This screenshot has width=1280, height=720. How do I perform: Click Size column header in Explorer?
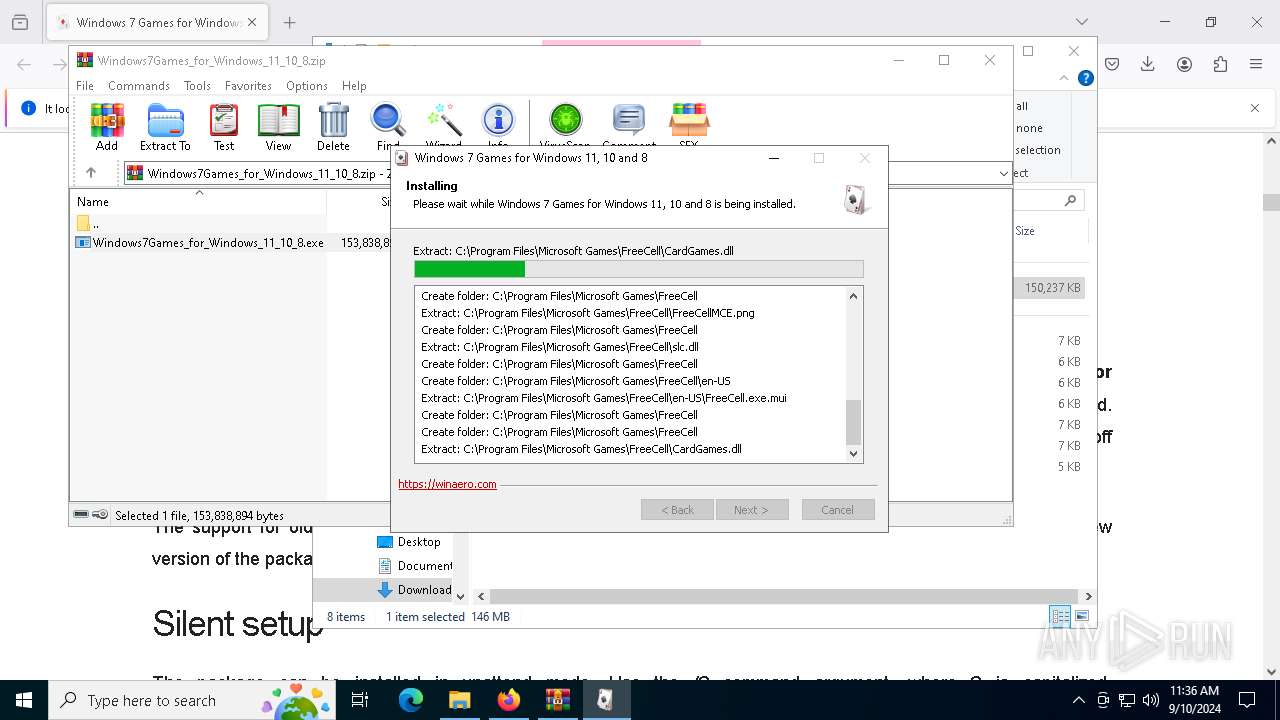click(x=1025, y=231)
